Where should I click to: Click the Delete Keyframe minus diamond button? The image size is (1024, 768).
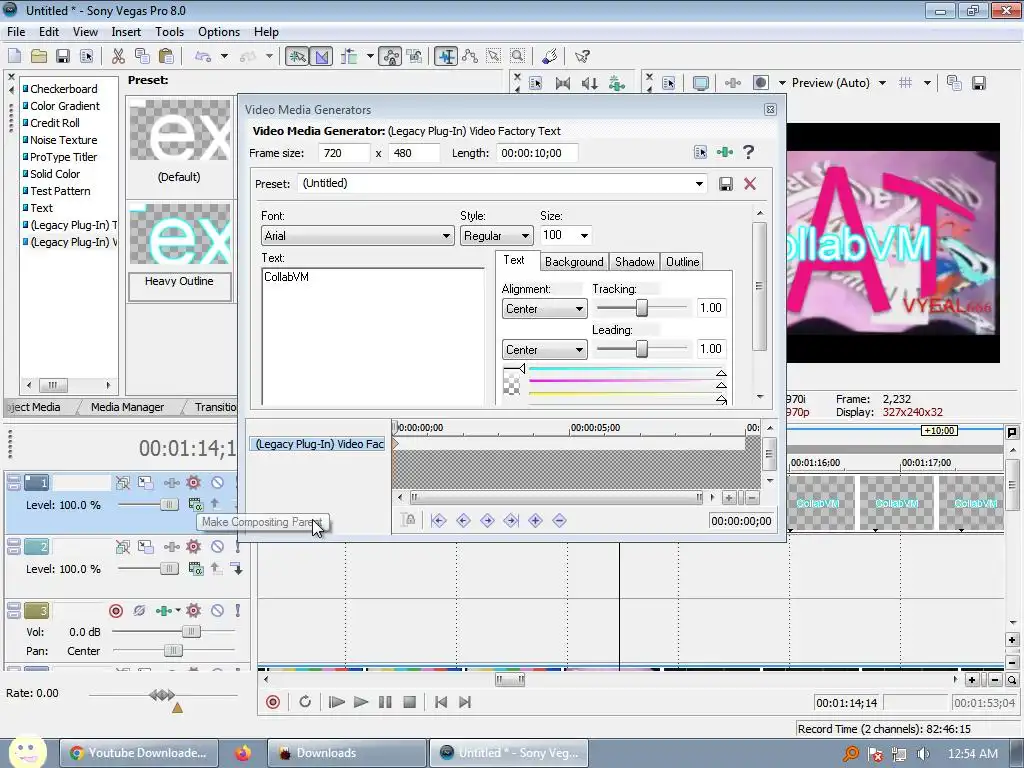tap(559, 520)
